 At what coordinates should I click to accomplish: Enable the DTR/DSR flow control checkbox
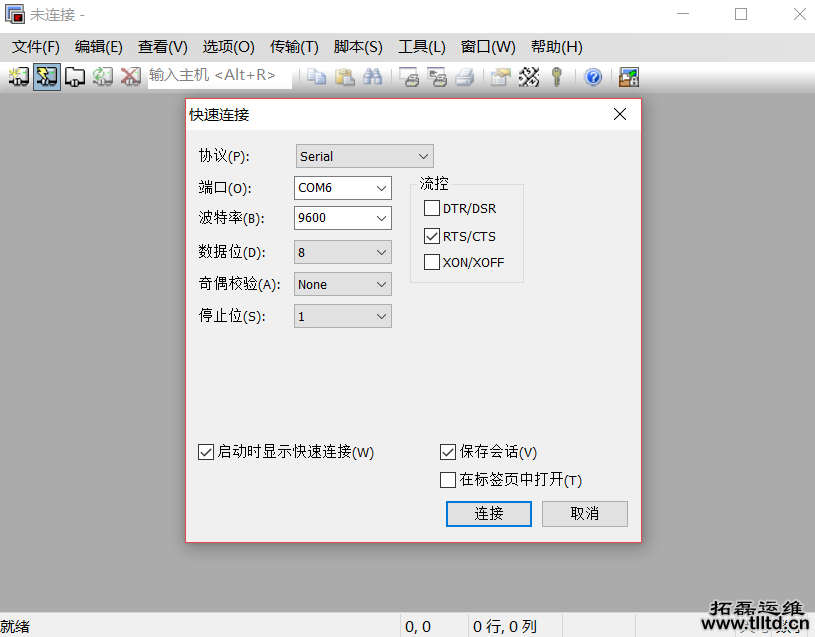pos(433,208)
